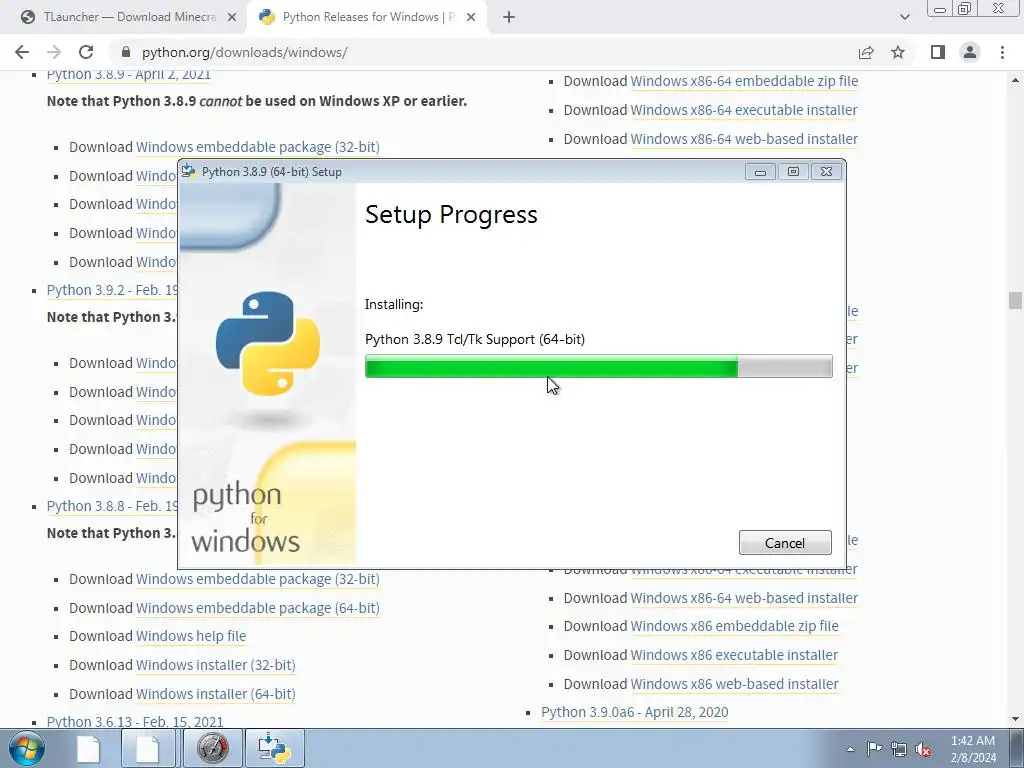This screenshot has height=768, width=1024.
Task: Open the Chrome three-dot menu
Action: point(1002,52)
